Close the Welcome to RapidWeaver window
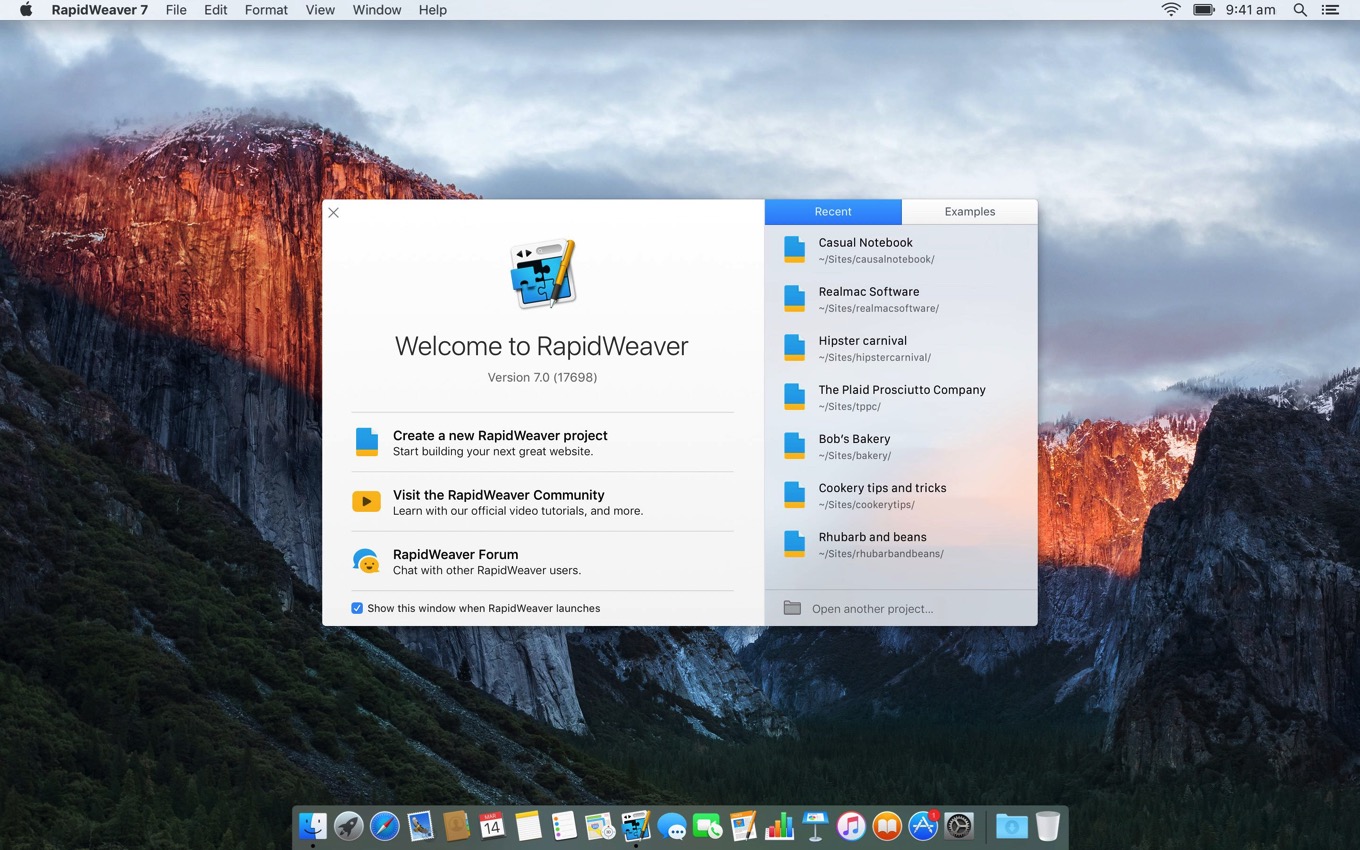The width and height of the screenshot is (1360, 850). [334, 213]
